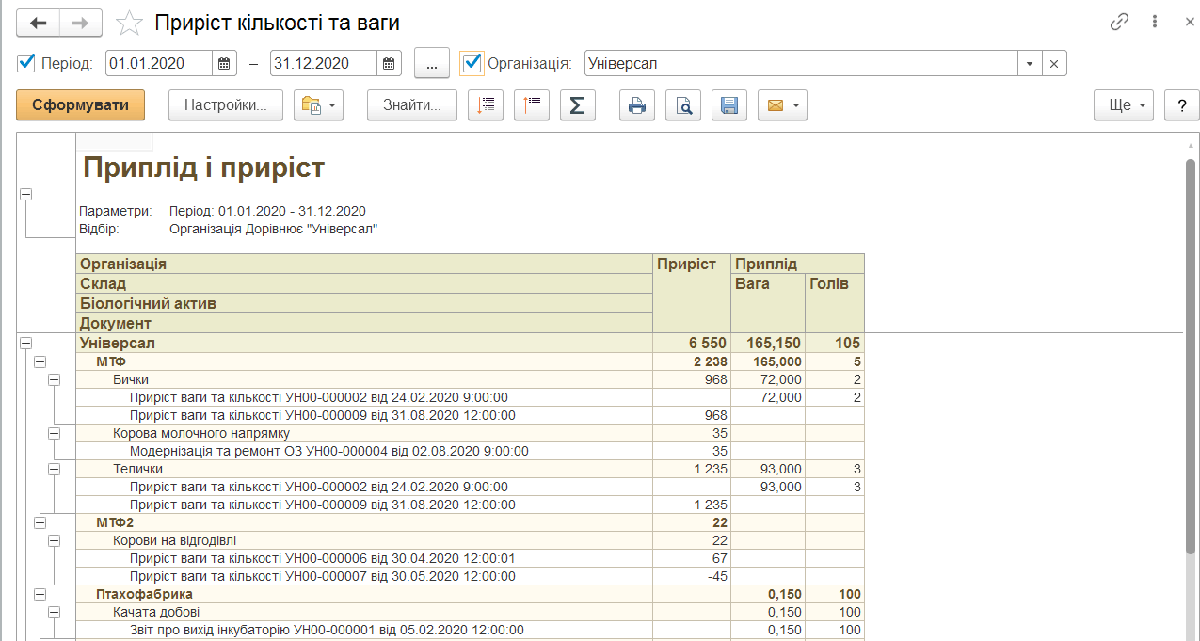Go back with the left arrow button
This screenshot has height=641, width=1200.
point(39,22)
